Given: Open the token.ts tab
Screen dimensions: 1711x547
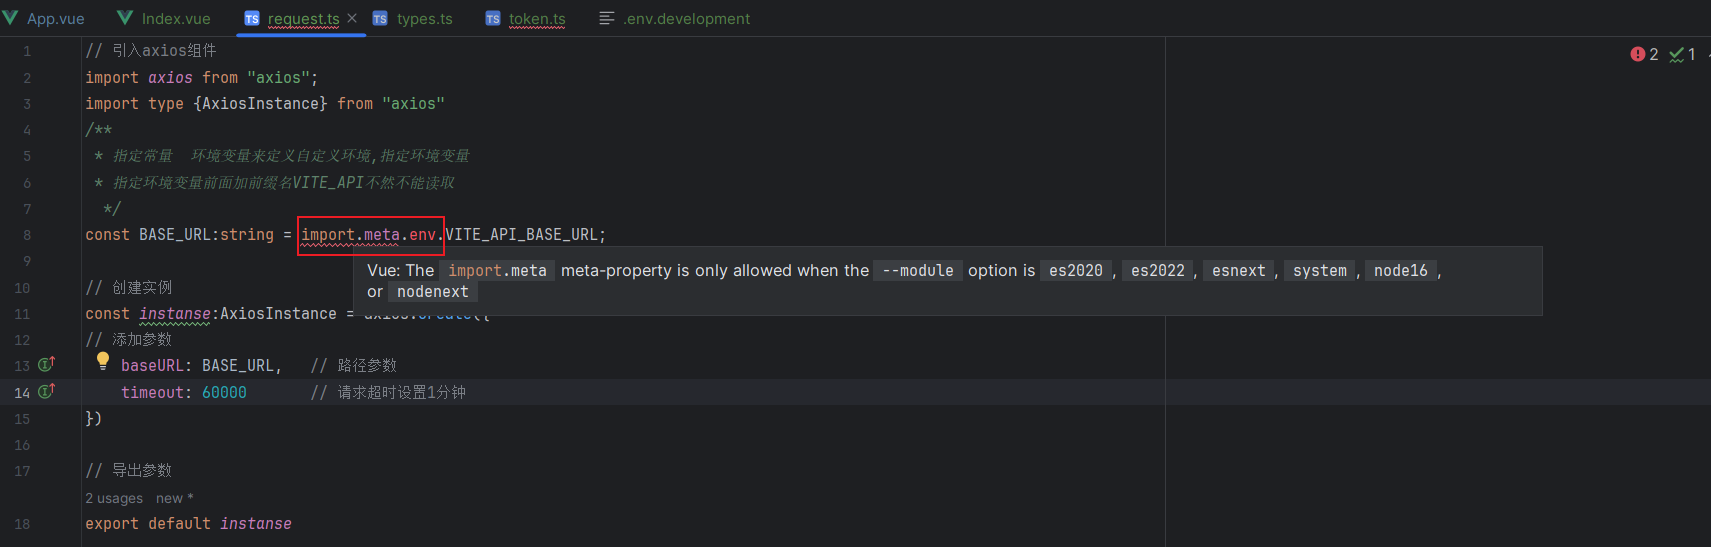Looking at the screenshot, I should (x=536, y=19).
